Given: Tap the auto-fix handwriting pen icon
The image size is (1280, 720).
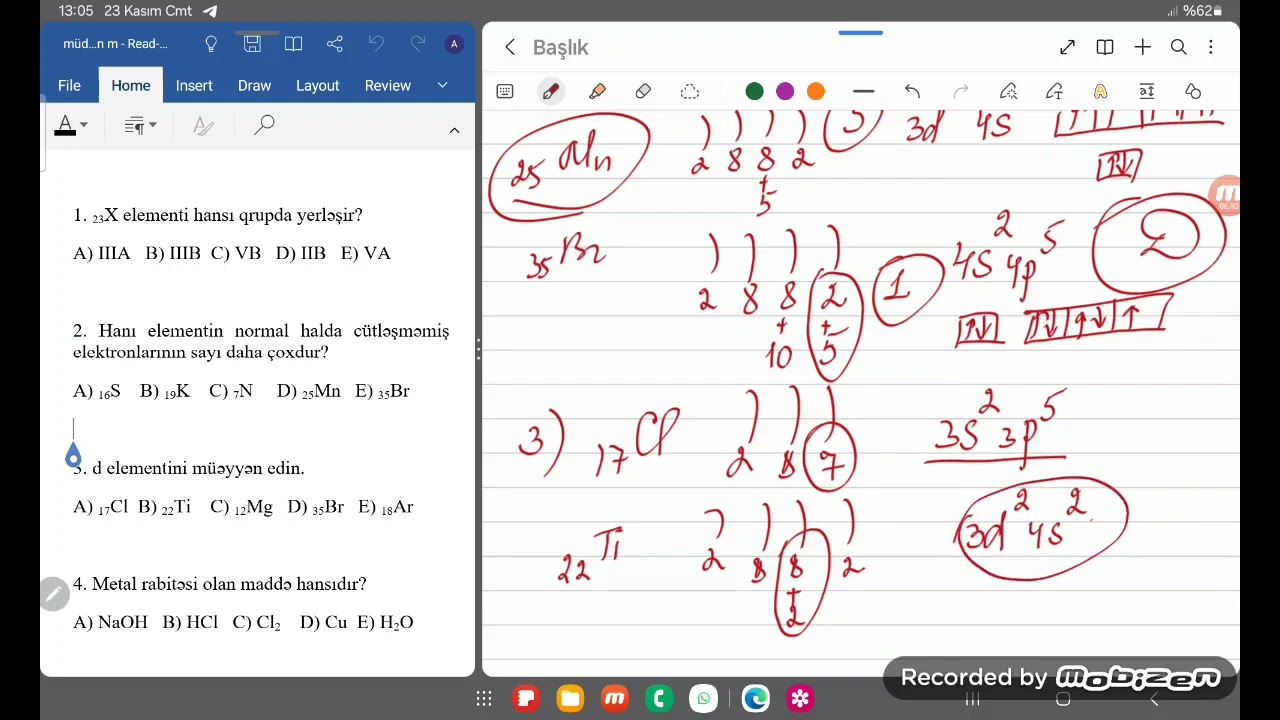Looking at the screenshot, I should tap(1008, 92).
